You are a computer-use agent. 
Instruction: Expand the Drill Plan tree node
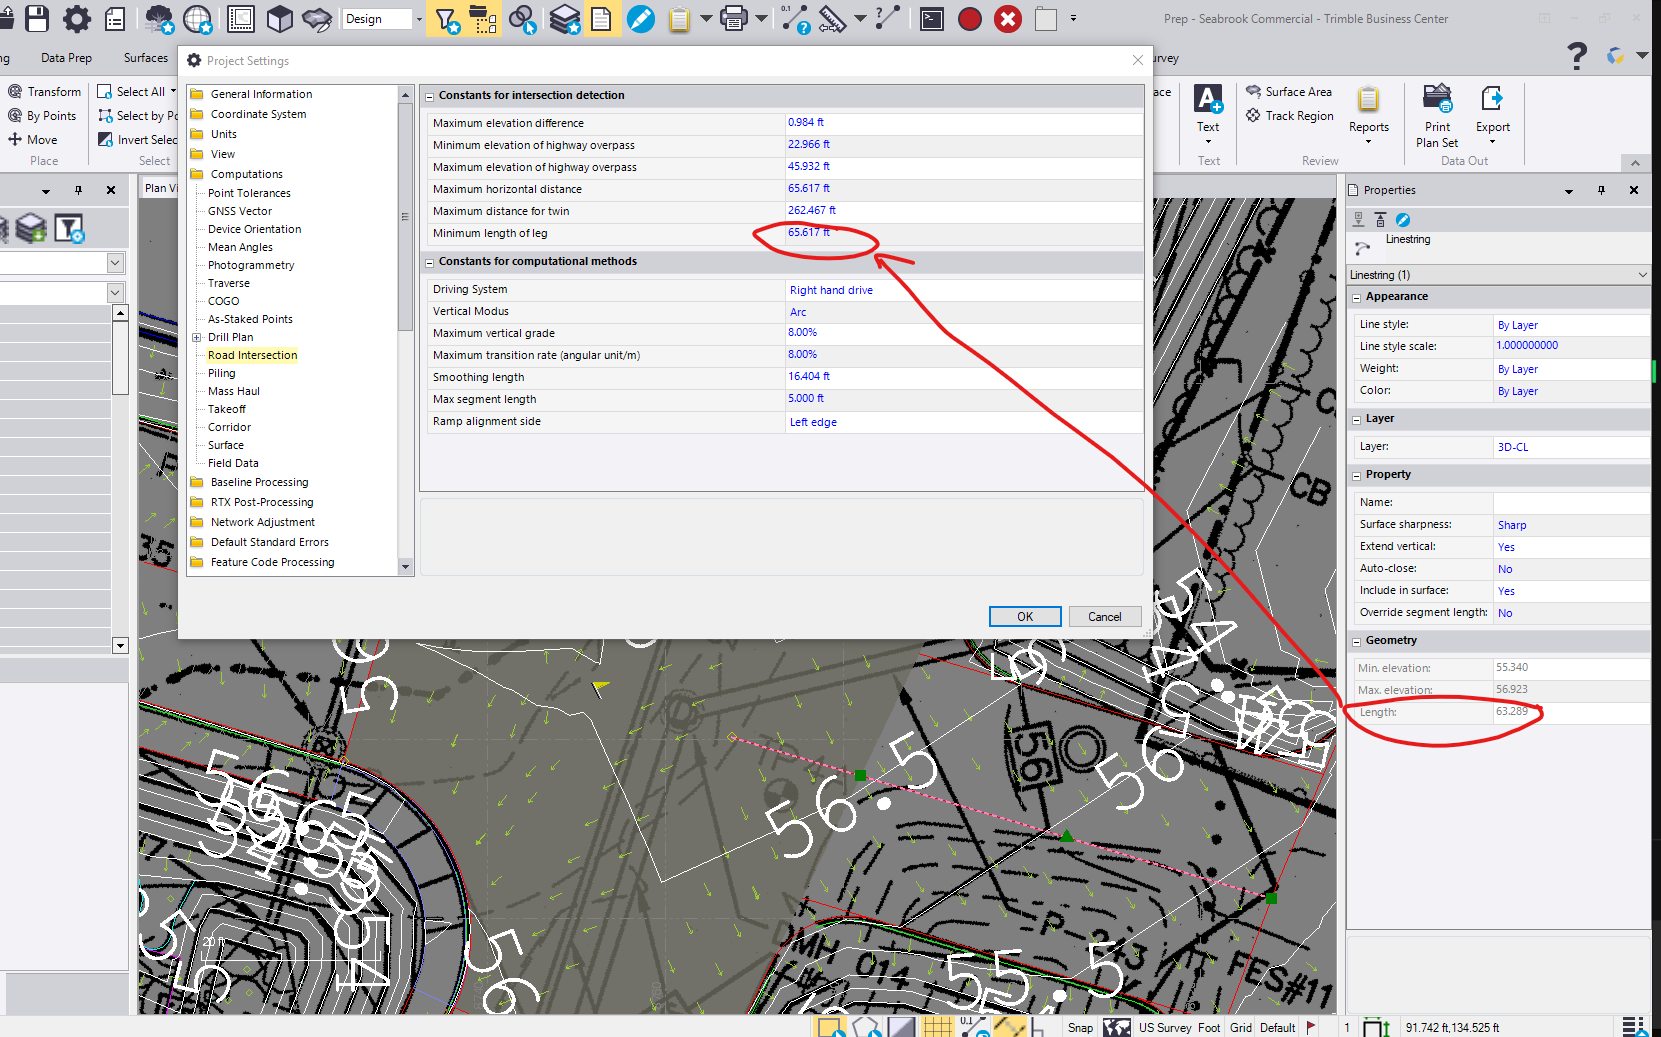(x=197, y=337)
